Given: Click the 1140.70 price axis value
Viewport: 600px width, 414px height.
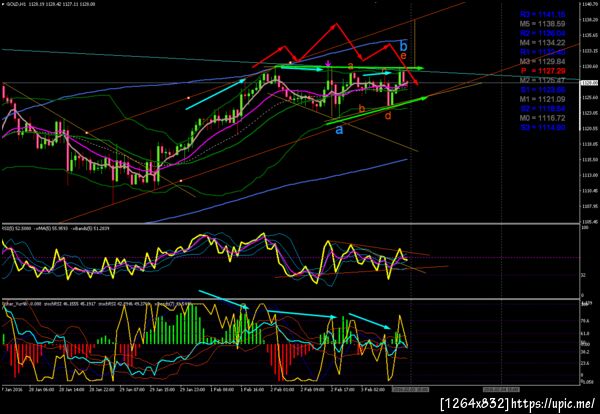Looking at the screenshot, I should (590, 4).
